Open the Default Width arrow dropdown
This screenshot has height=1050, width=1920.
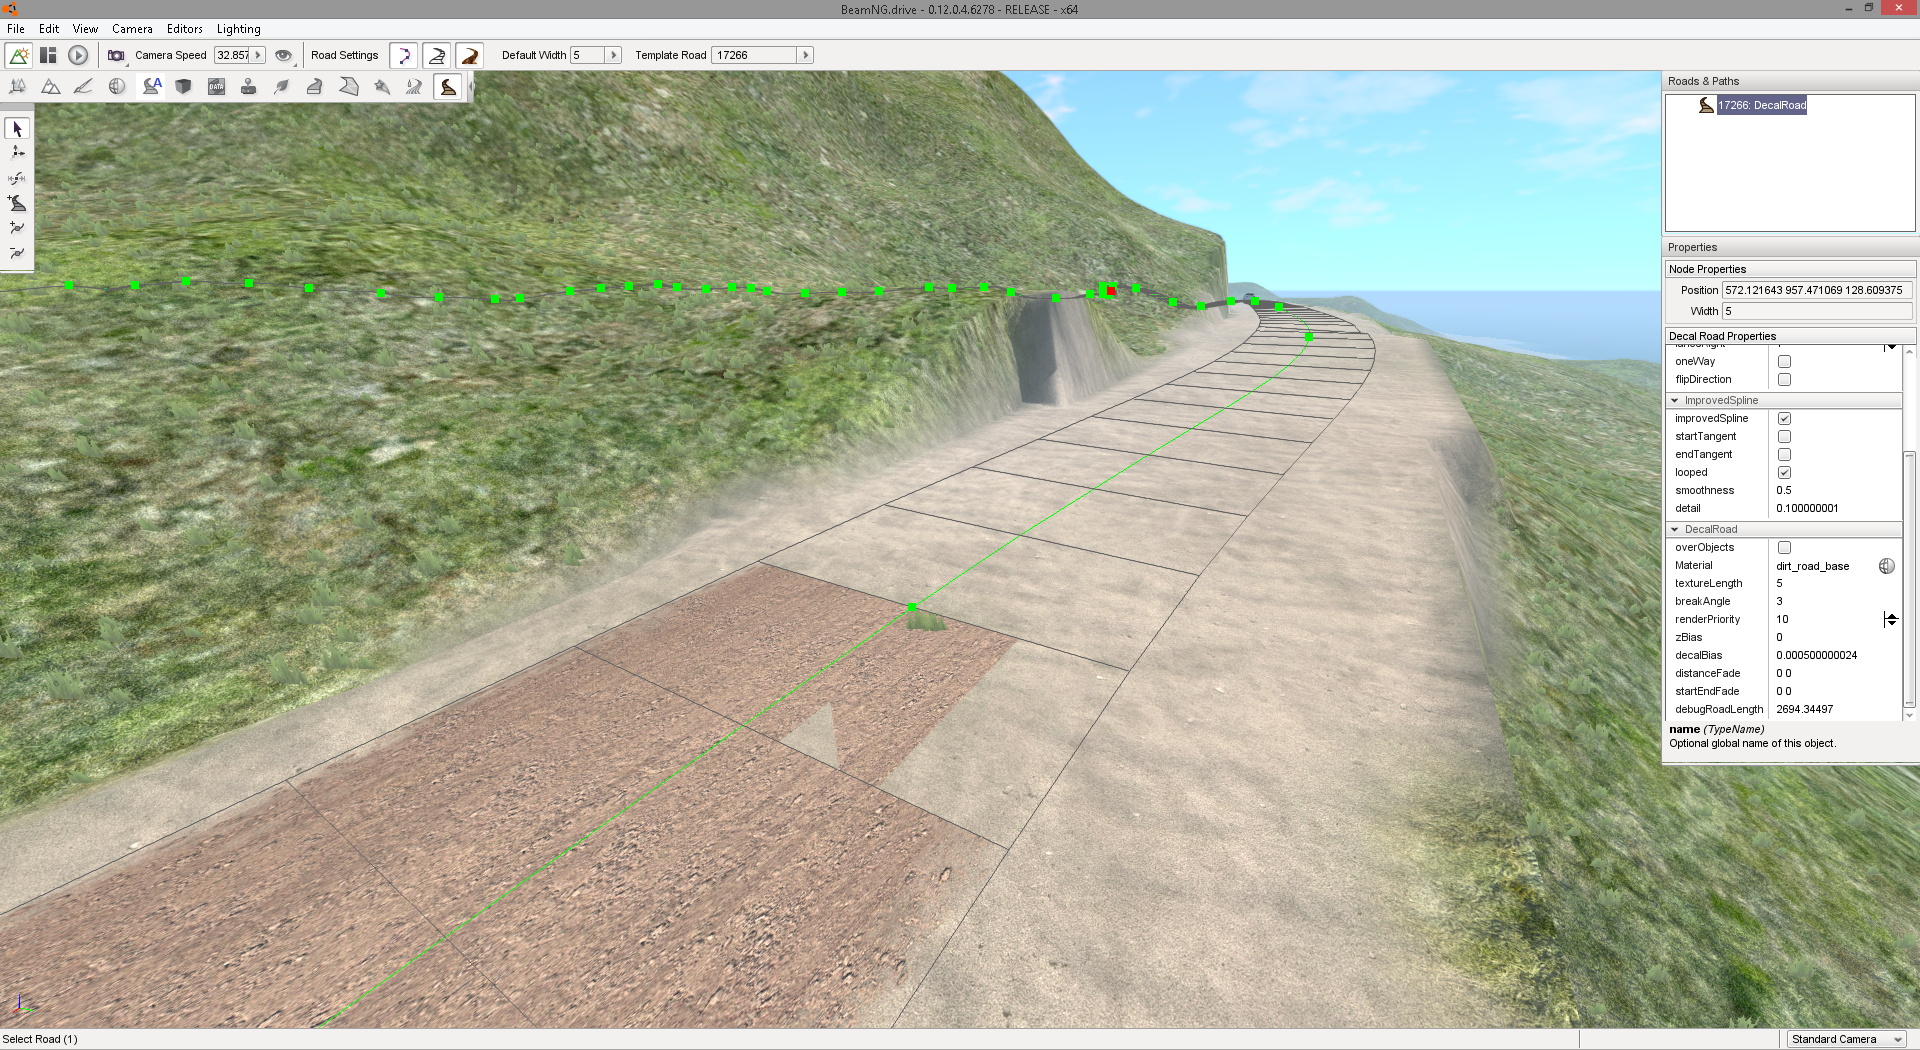pyautogui.click(x=614, y=56)
